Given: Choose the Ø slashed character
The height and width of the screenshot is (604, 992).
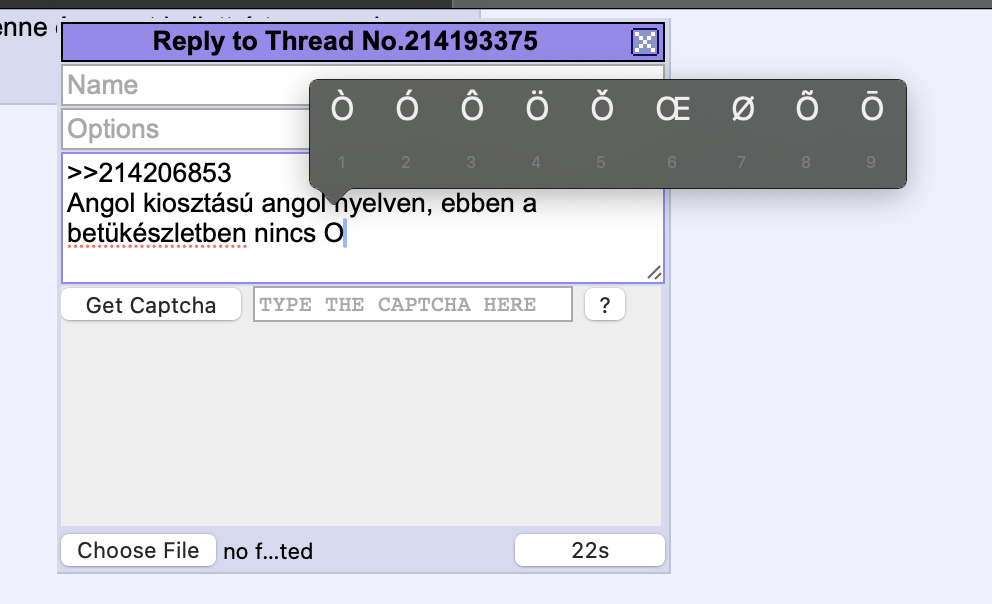Looking at the screenshot, I should point(743,108).
